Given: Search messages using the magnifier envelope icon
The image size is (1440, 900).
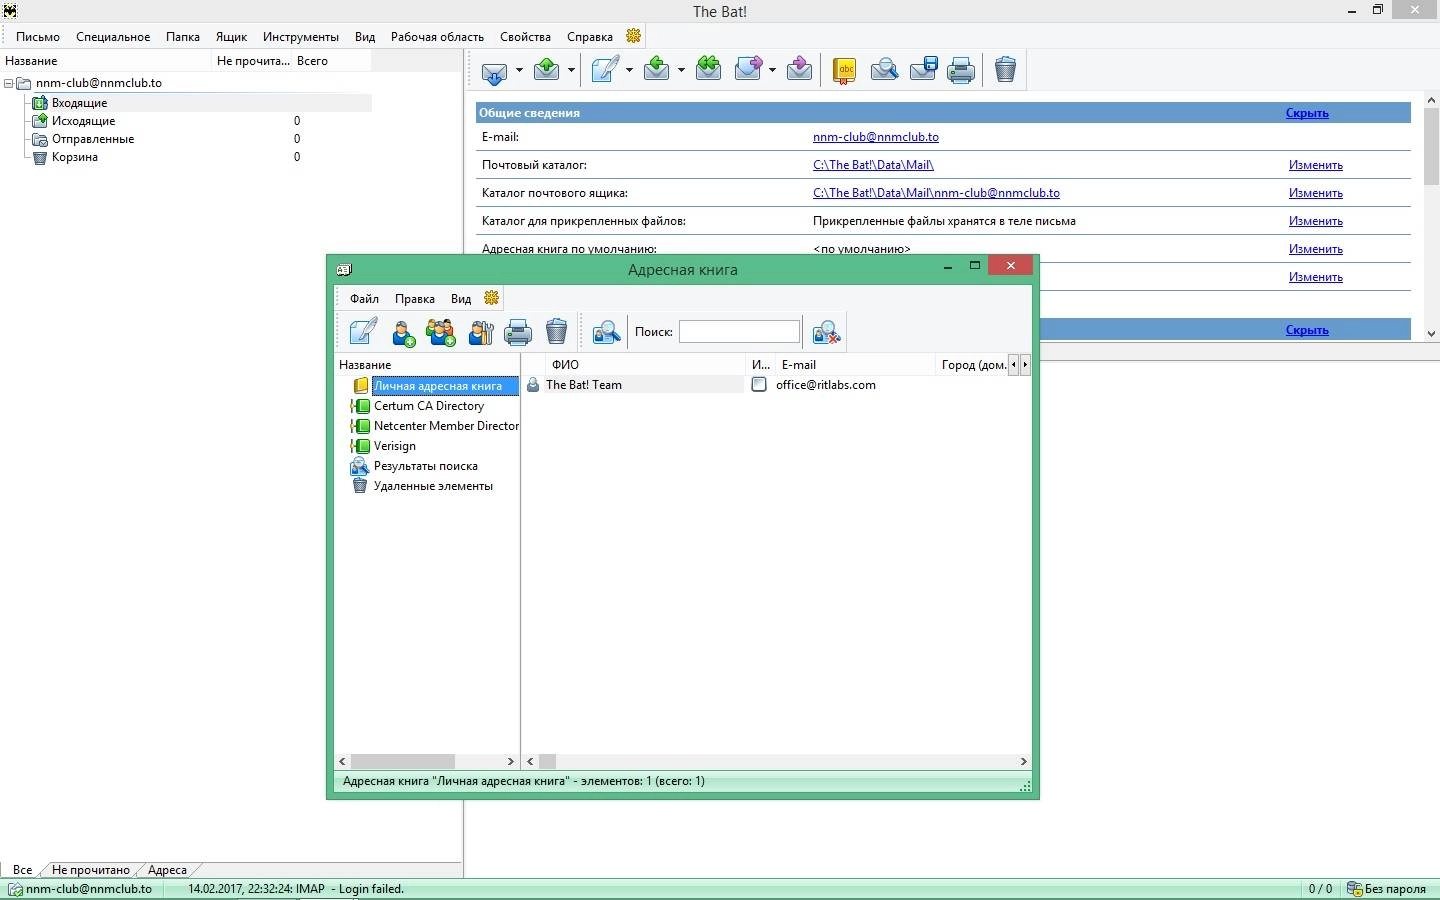Looking at the screenshot, I should click(884, 70).
